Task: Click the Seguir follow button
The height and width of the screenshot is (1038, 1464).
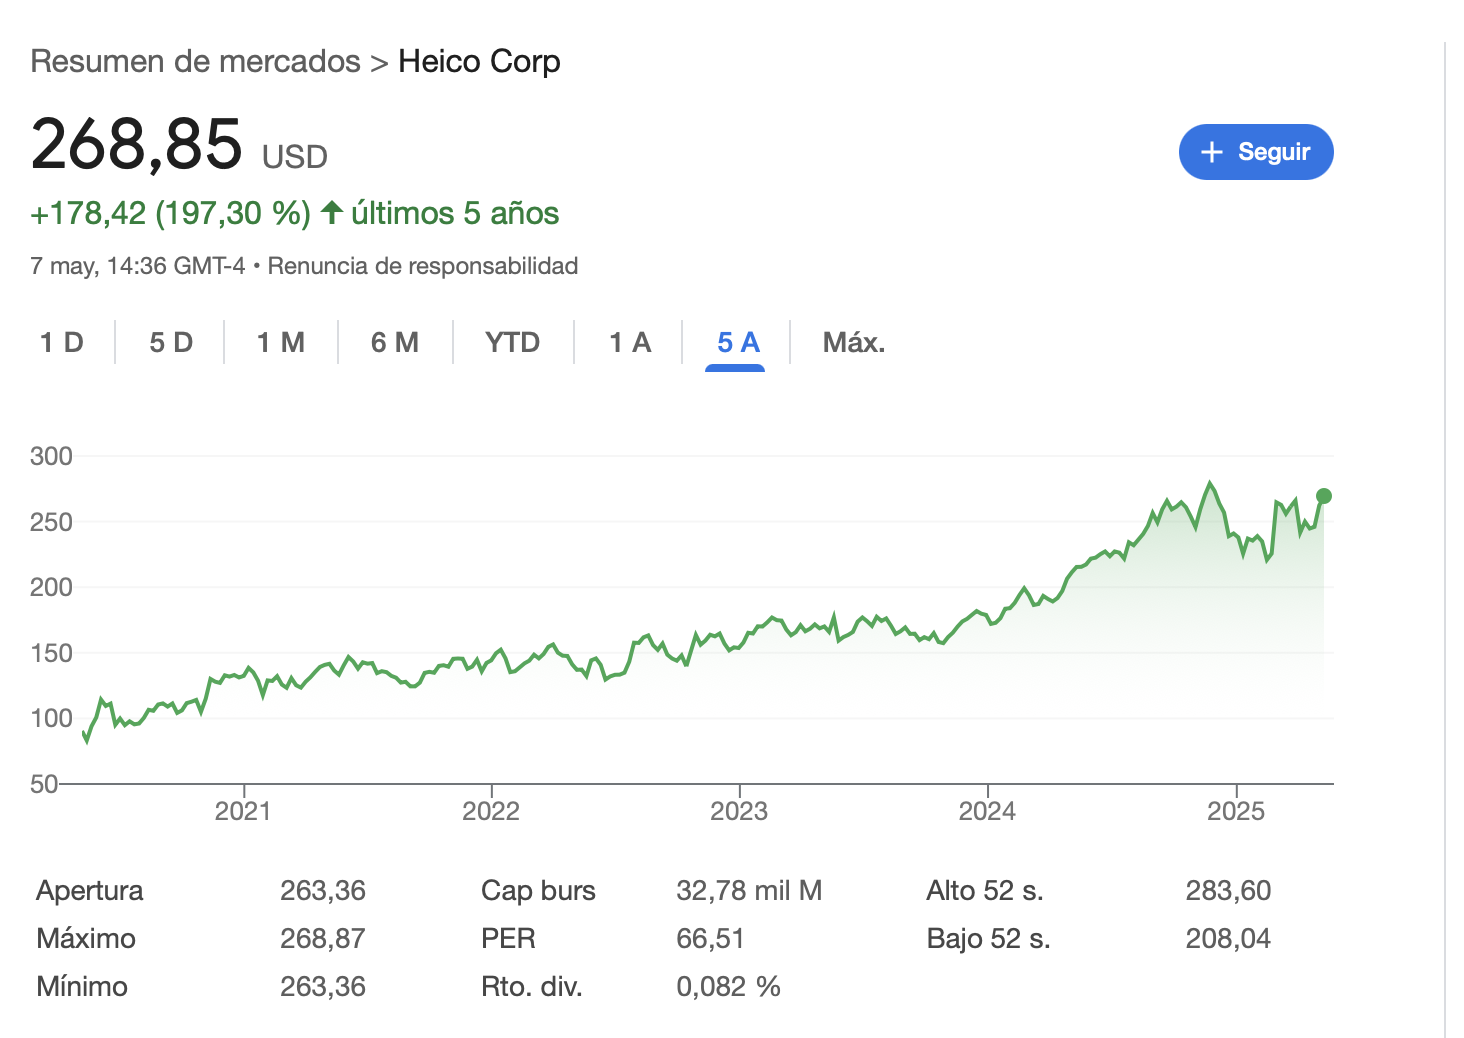Action: 1255,152
